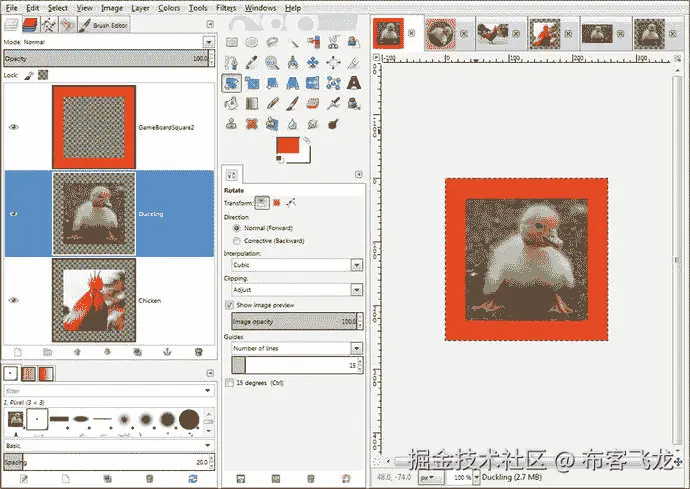Open the Layer menu
Viewport: 690px width, 489px height.
140,8
